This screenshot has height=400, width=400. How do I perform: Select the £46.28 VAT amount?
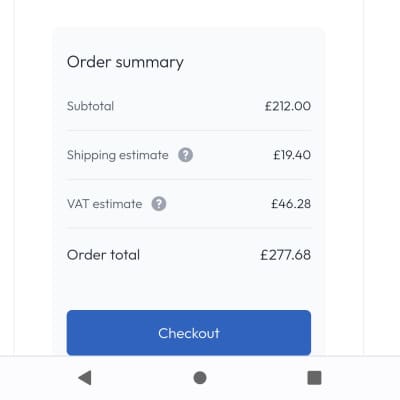coord(291,204)
